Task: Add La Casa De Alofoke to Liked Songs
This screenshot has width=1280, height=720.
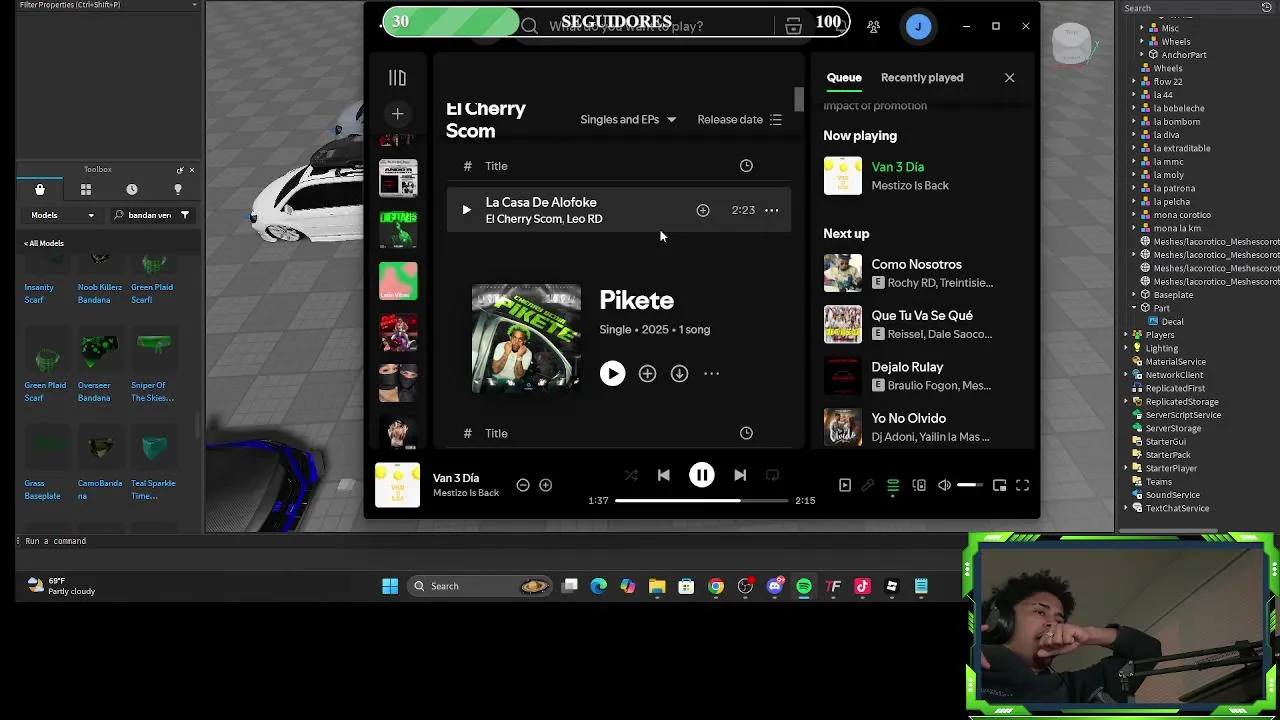Action: point(703,210)
